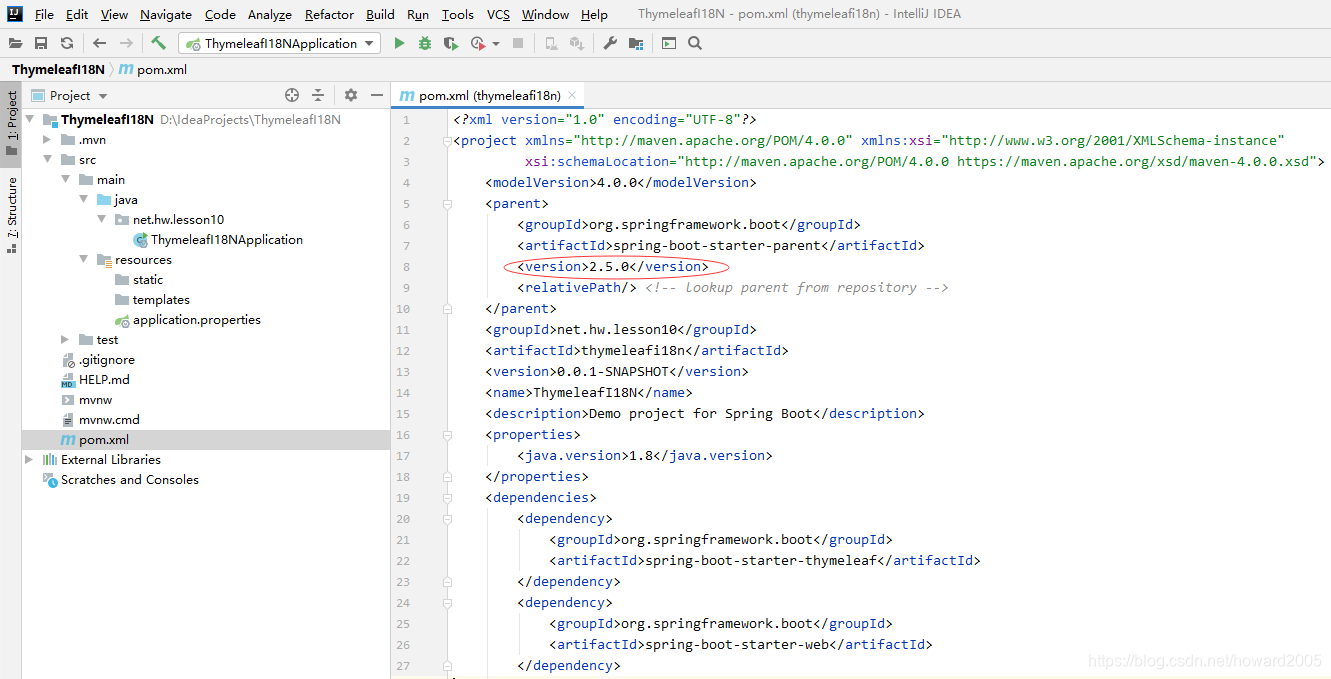Click ThymeleafI18N in the breadcrumb bar
This screenshot has width=1331, height=679.
[58, 70]
